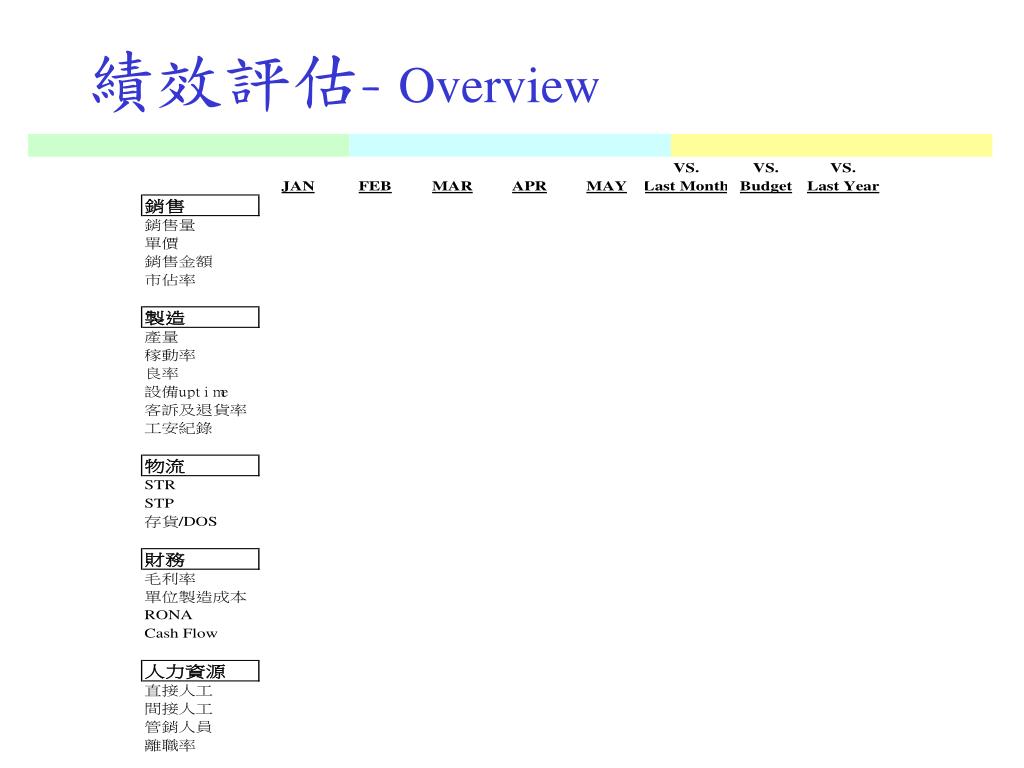Click the 市佔率 row label

(170, 280)
